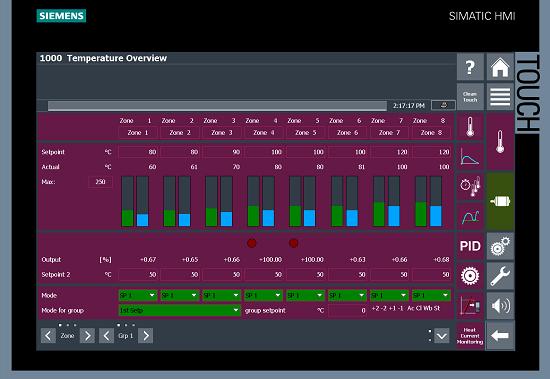The height and width of the screenshot is (379, 550).
Task: Click the speaker sound icon
Action: click(500, 306)
